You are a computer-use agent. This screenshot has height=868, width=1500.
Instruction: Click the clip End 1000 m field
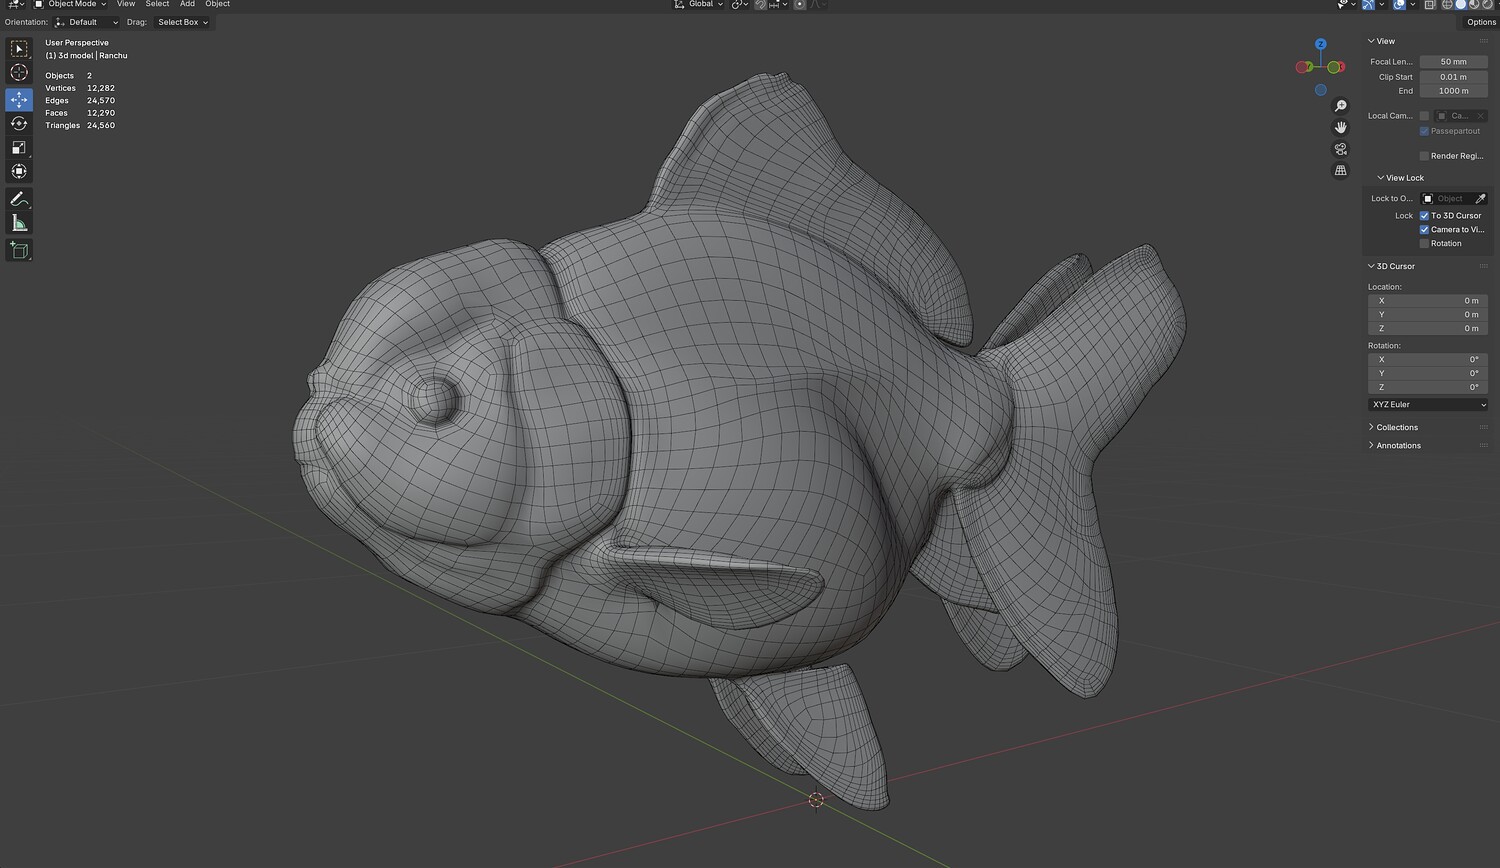tap(1454, 91)
